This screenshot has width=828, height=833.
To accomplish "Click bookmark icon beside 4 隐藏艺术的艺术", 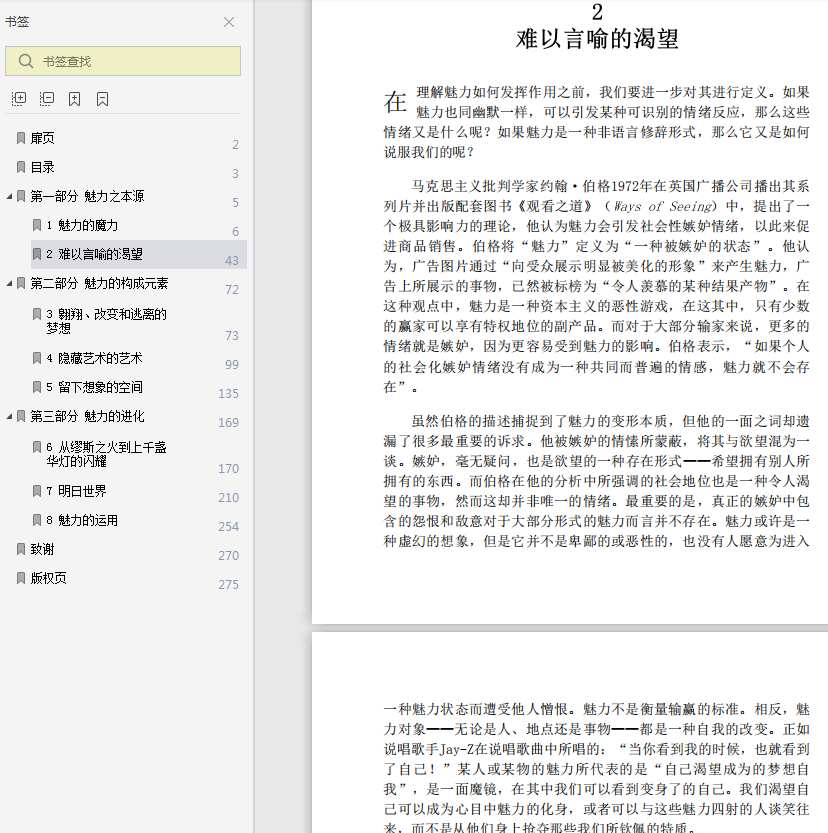I will coord(37,359).
